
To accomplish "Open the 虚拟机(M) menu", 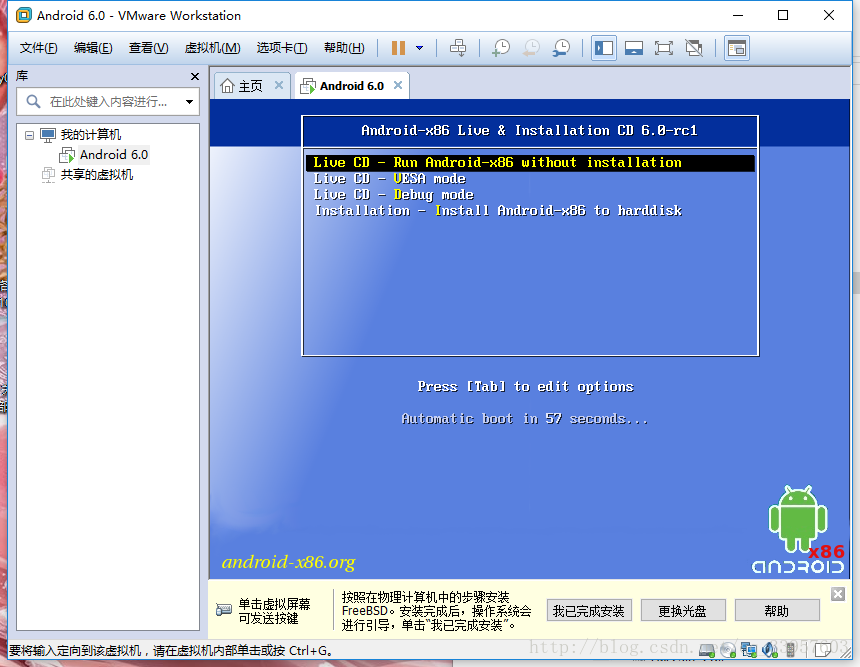I will click(x=212, y=48).
